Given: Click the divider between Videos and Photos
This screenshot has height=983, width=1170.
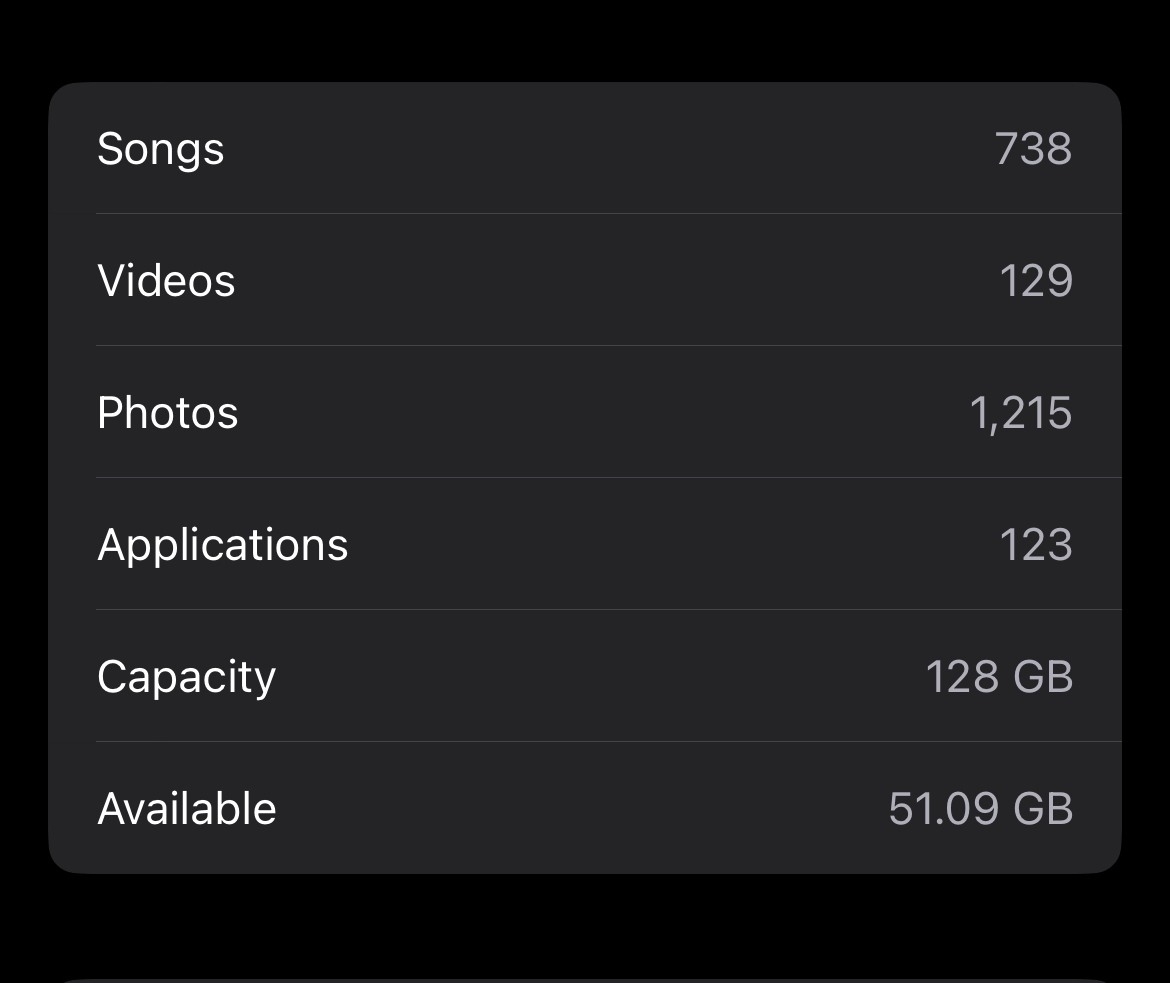Looking at the screenshot, I should pyautogui.click(x=608, y=345).
